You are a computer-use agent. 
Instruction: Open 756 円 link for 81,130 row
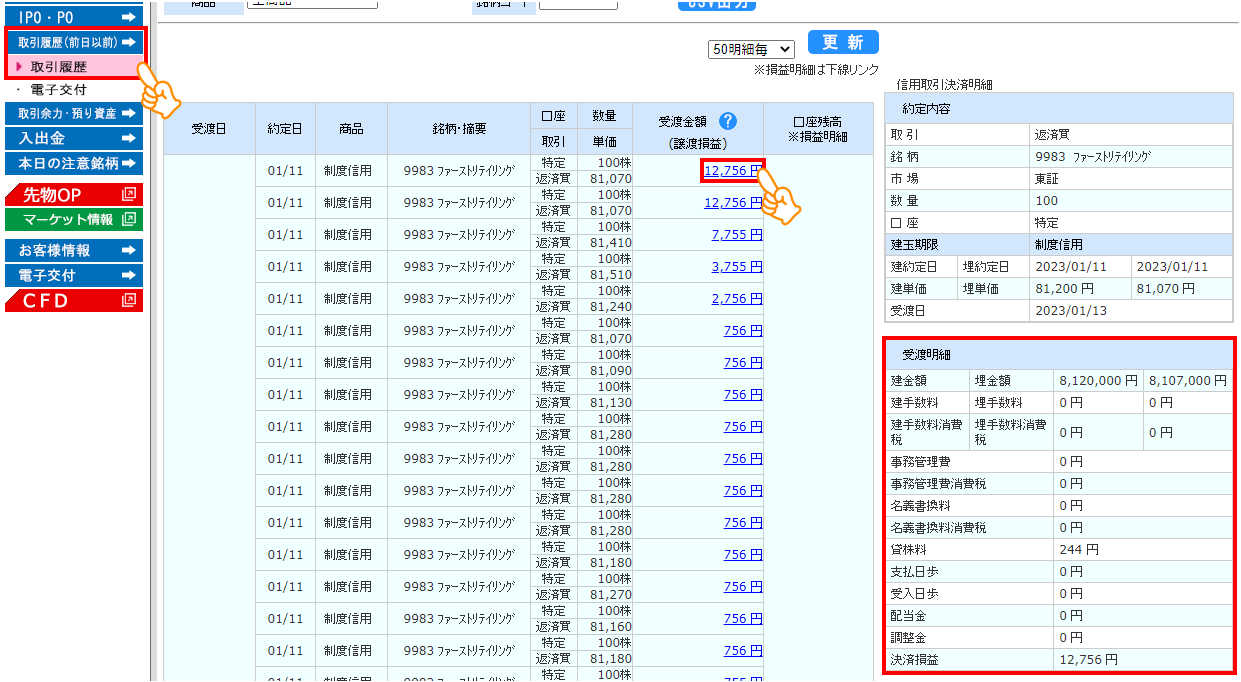click(743, 395)
